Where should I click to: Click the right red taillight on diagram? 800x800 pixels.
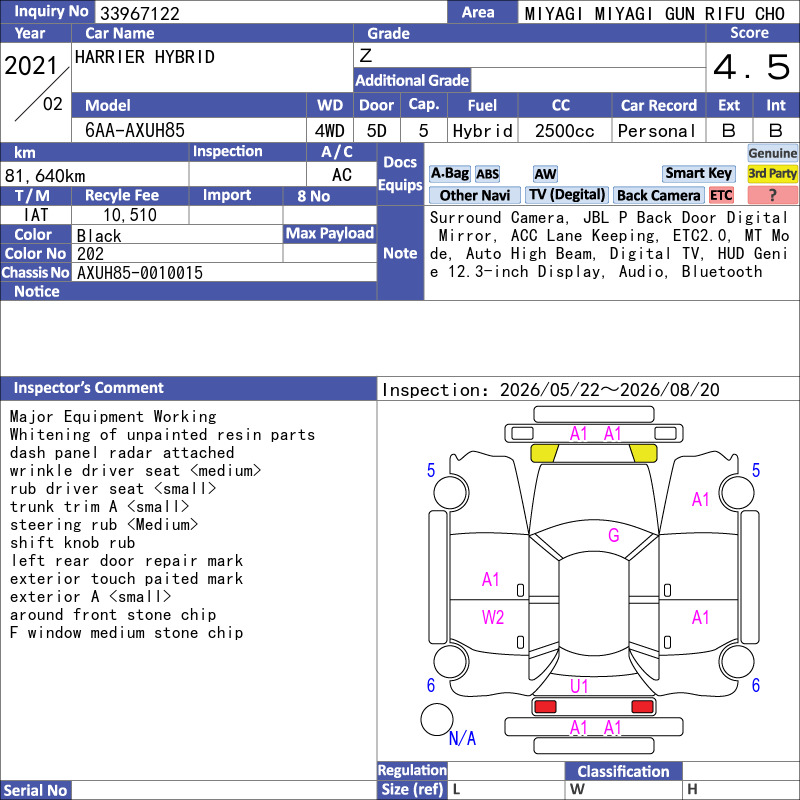[642, 707]
